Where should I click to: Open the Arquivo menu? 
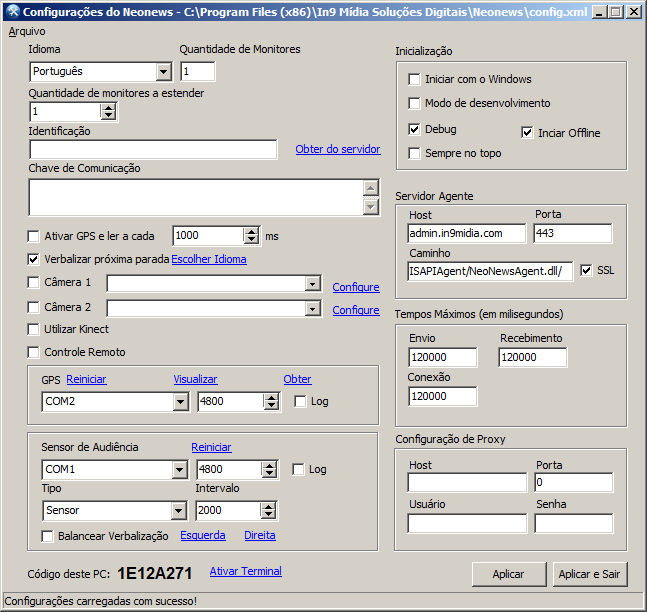coord(27,31)
